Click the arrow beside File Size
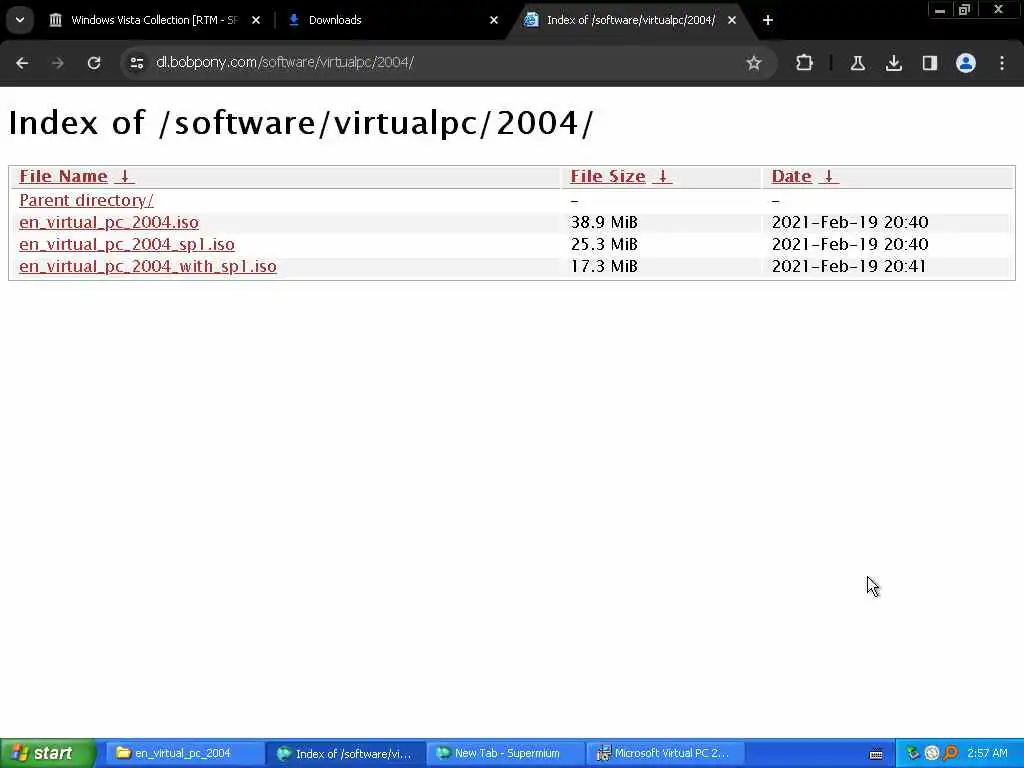Screen dimensions: 1024x768 (662, 176)
